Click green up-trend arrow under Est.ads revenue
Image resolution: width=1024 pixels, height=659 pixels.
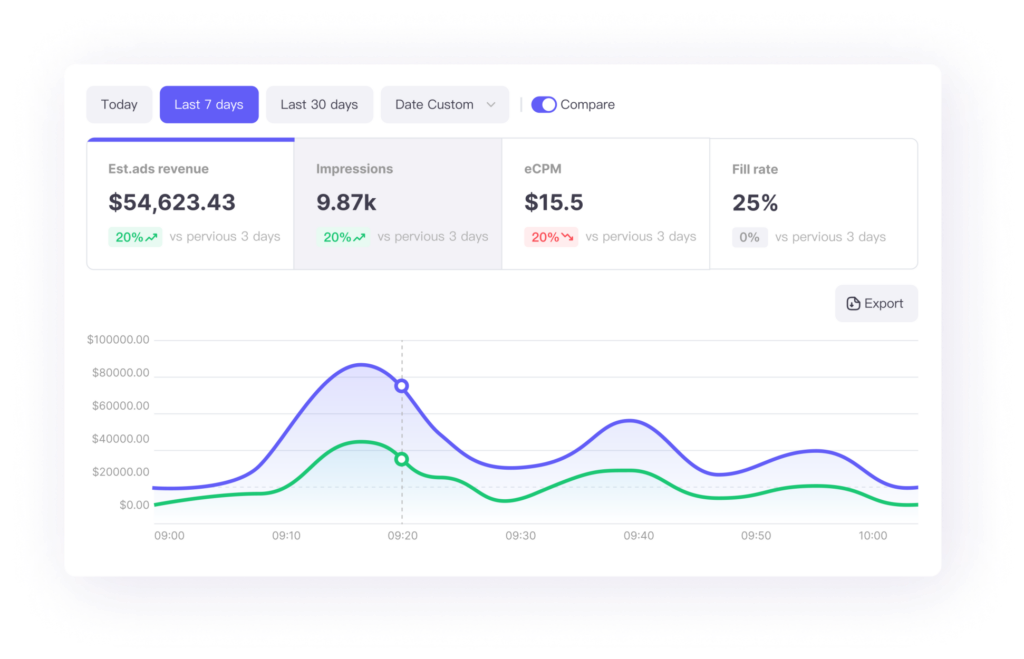[x=151, y=237]
